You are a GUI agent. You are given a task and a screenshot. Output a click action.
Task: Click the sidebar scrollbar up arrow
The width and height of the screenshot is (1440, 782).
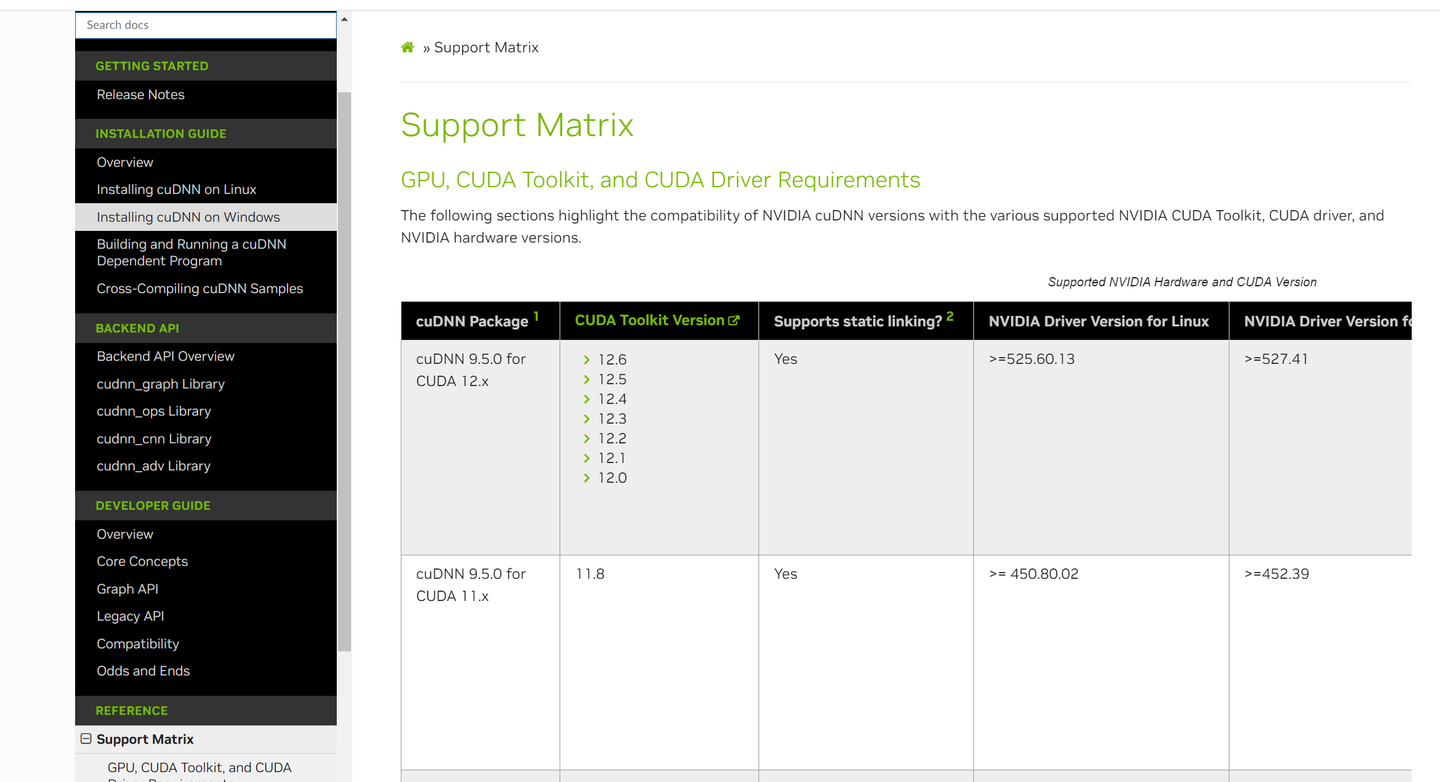344,20
